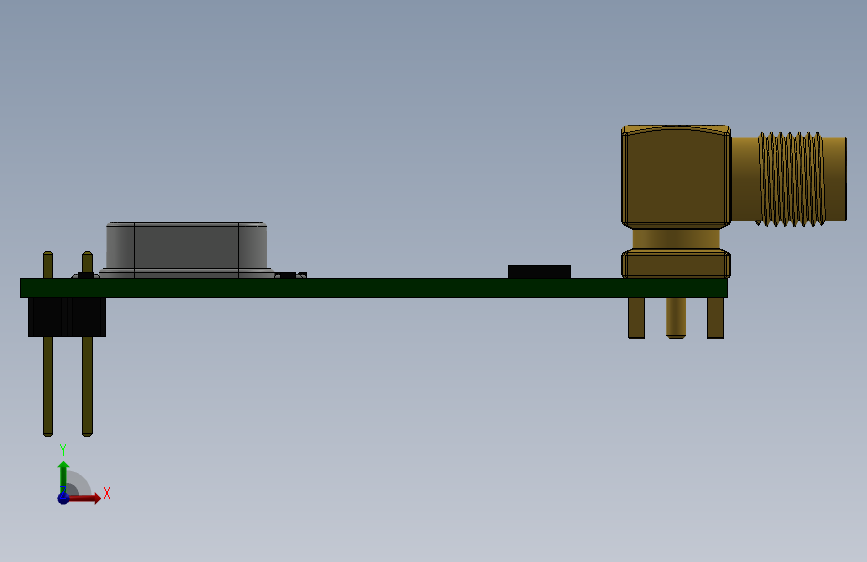
Task: Select the second long header pin
Action: tap(87, 387)
